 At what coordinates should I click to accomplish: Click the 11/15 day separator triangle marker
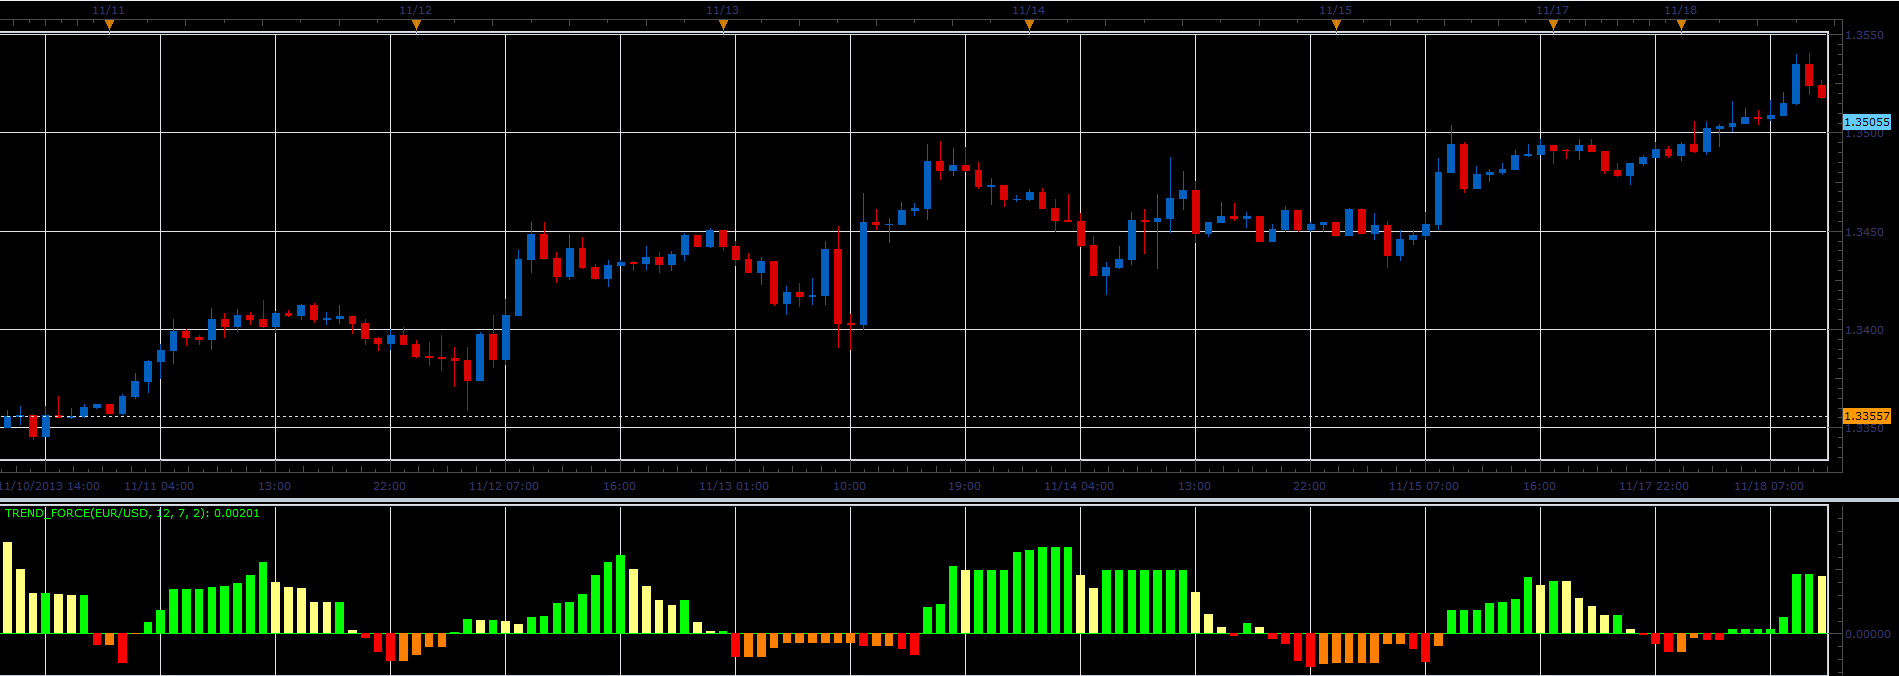pos(1336,25)
